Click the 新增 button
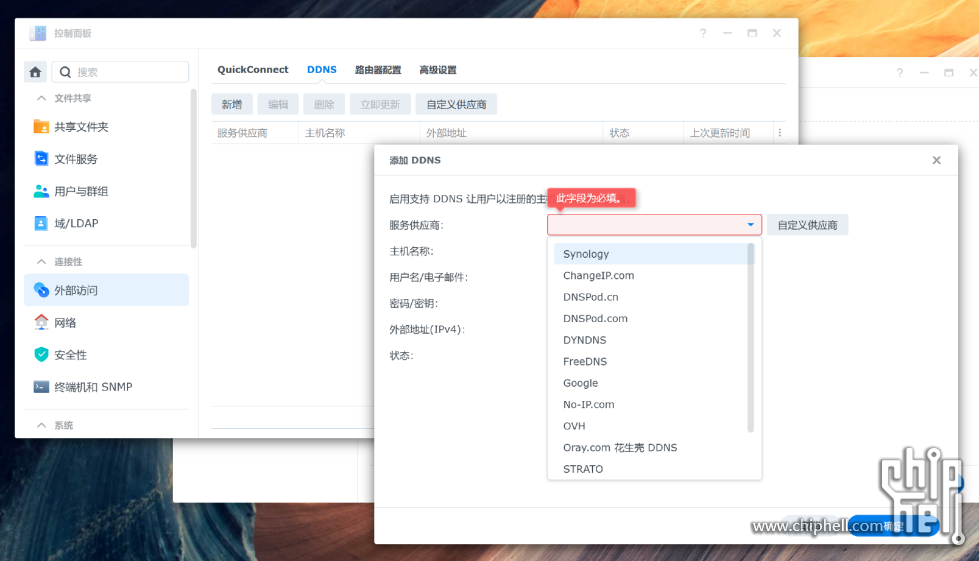Screen dimensions: 979x561 232,104
